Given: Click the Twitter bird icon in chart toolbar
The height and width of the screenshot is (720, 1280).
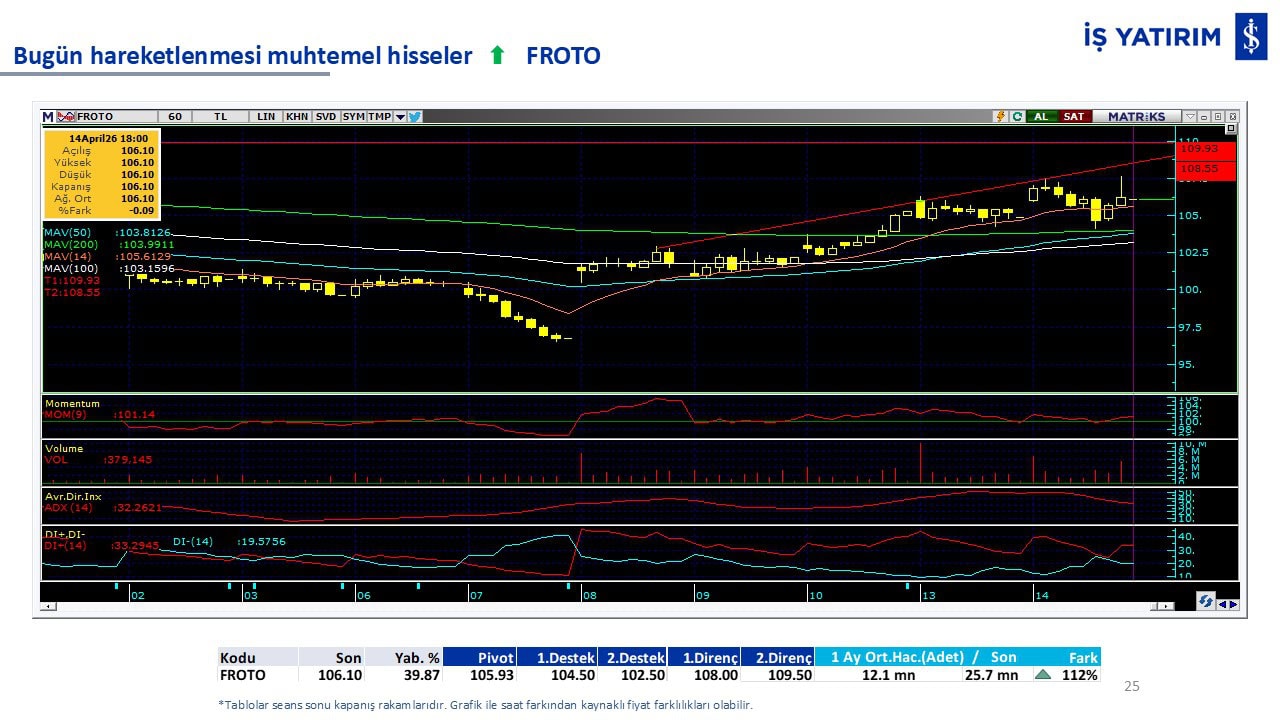Looking at the screenshot, I should 415,117.
